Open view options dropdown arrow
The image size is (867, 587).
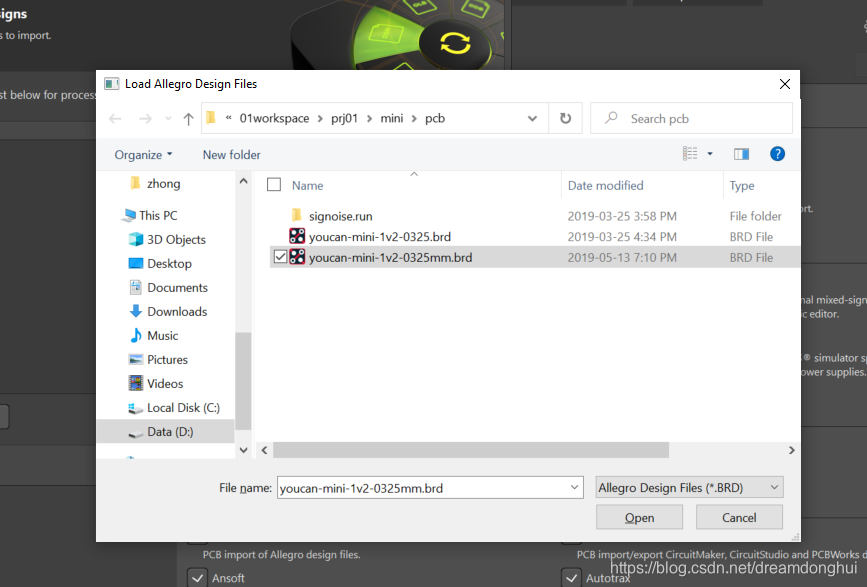coord(710,154)
